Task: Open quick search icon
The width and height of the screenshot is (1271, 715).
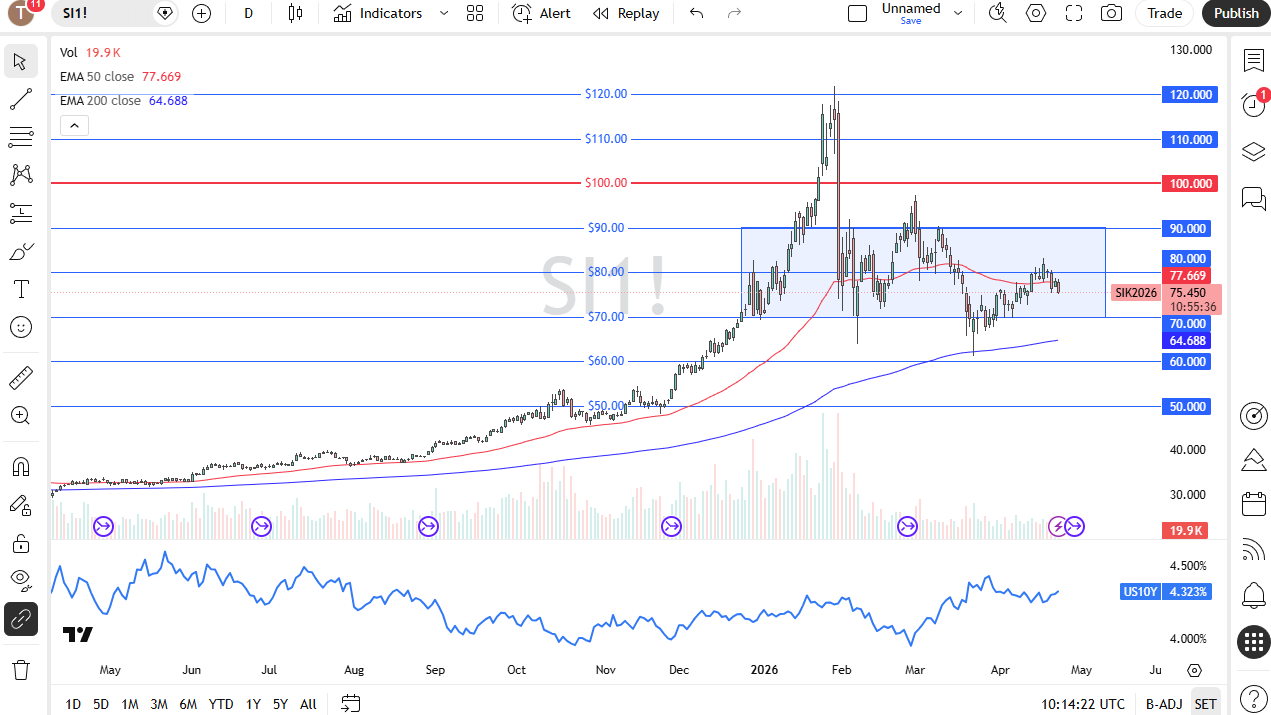Action: (998, 13)
